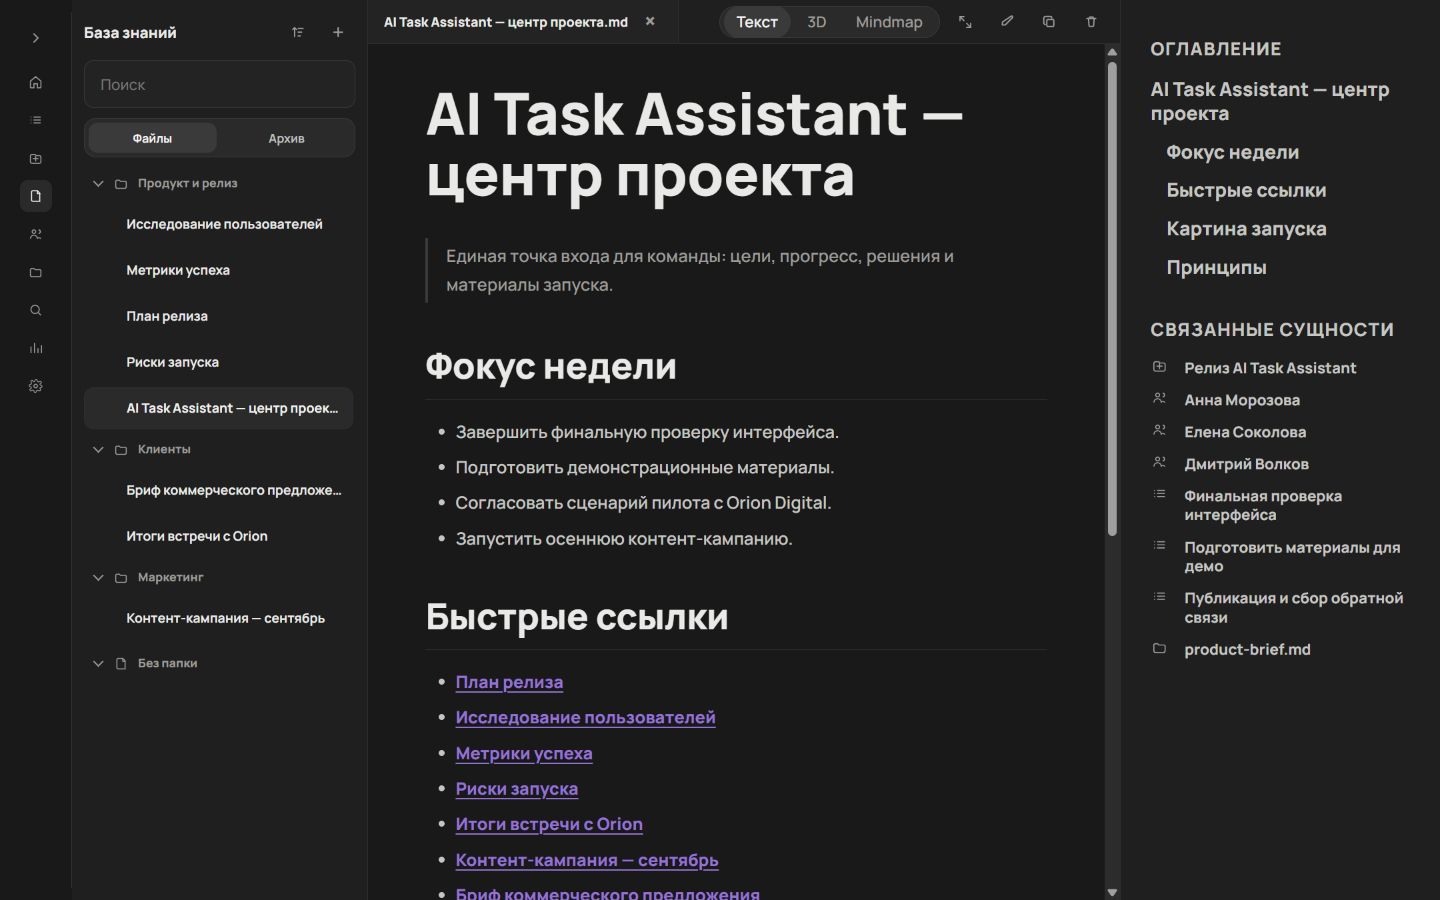Screen dimensions: 1440x900
Task: Collapse the Продукт и релиз folder
Action: pos(98,184)
